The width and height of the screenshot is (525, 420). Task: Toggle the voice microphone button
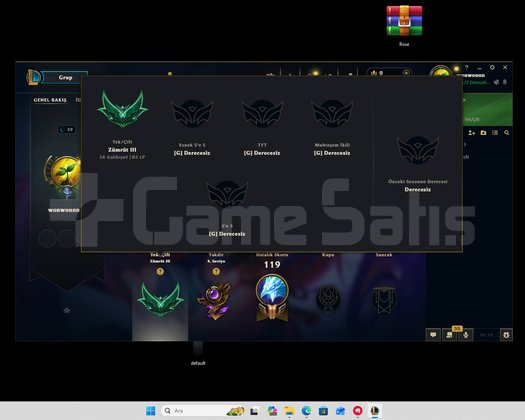pos(465,335)
